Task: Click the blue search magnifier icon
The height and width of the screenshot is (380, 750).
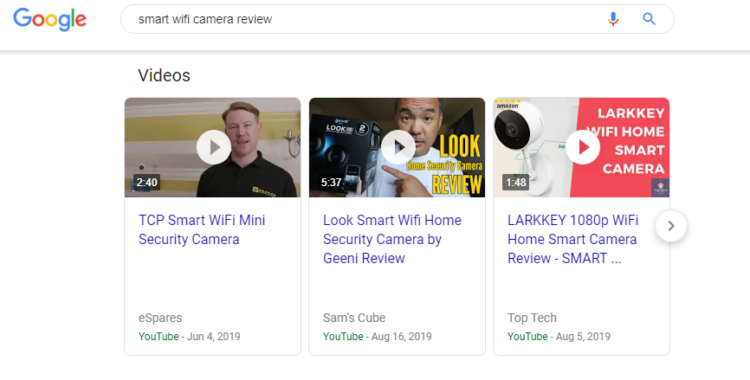Action: [649, 19]
